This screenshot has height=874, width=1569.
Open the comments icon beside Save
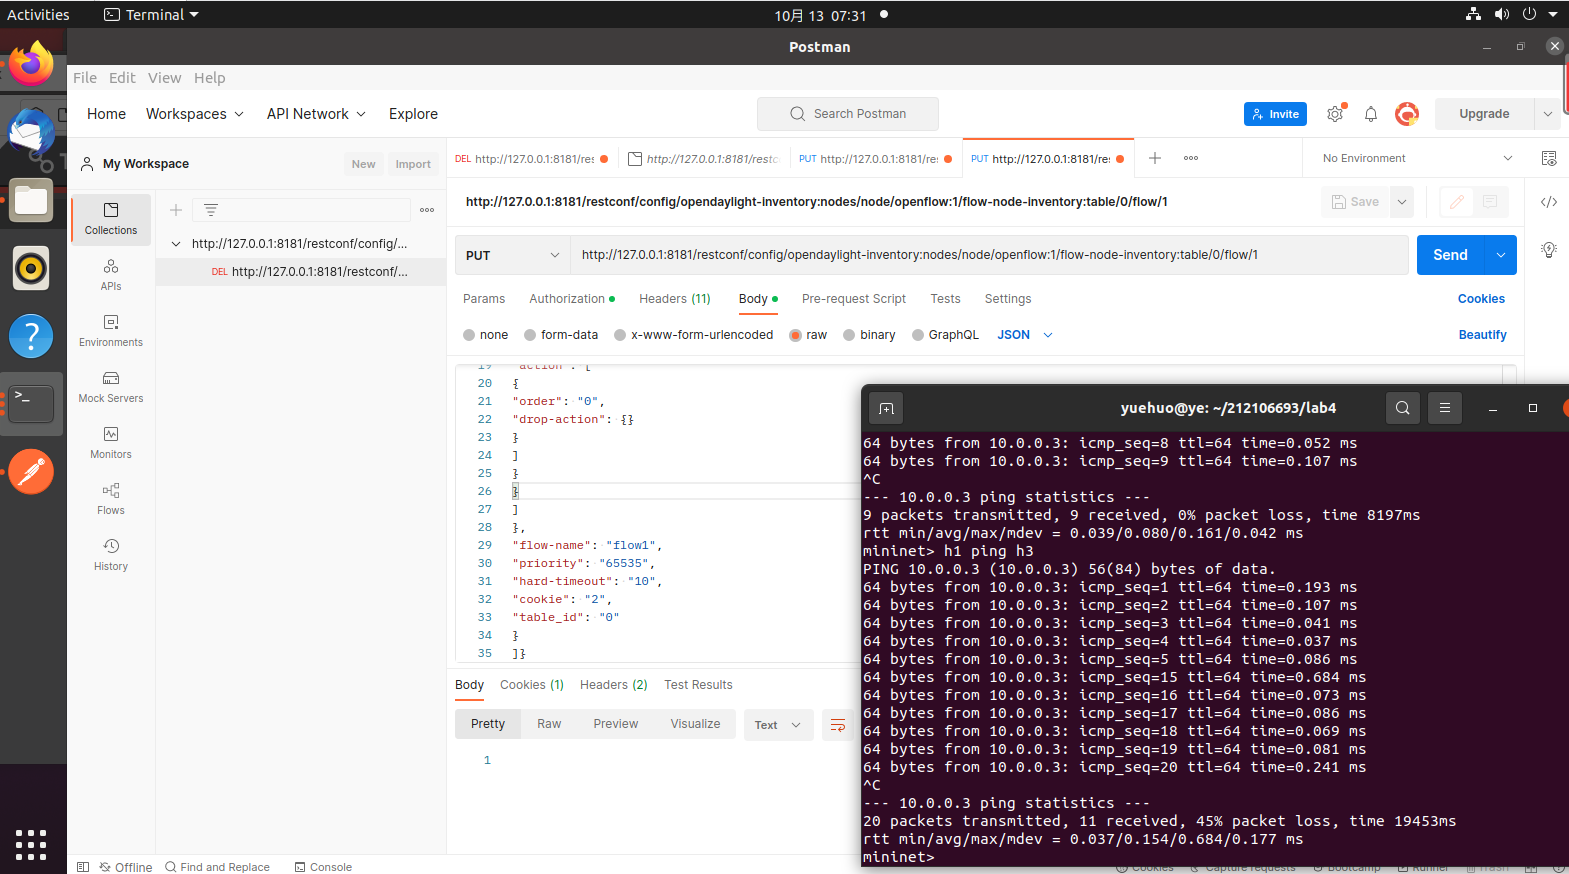point(1490,202)
